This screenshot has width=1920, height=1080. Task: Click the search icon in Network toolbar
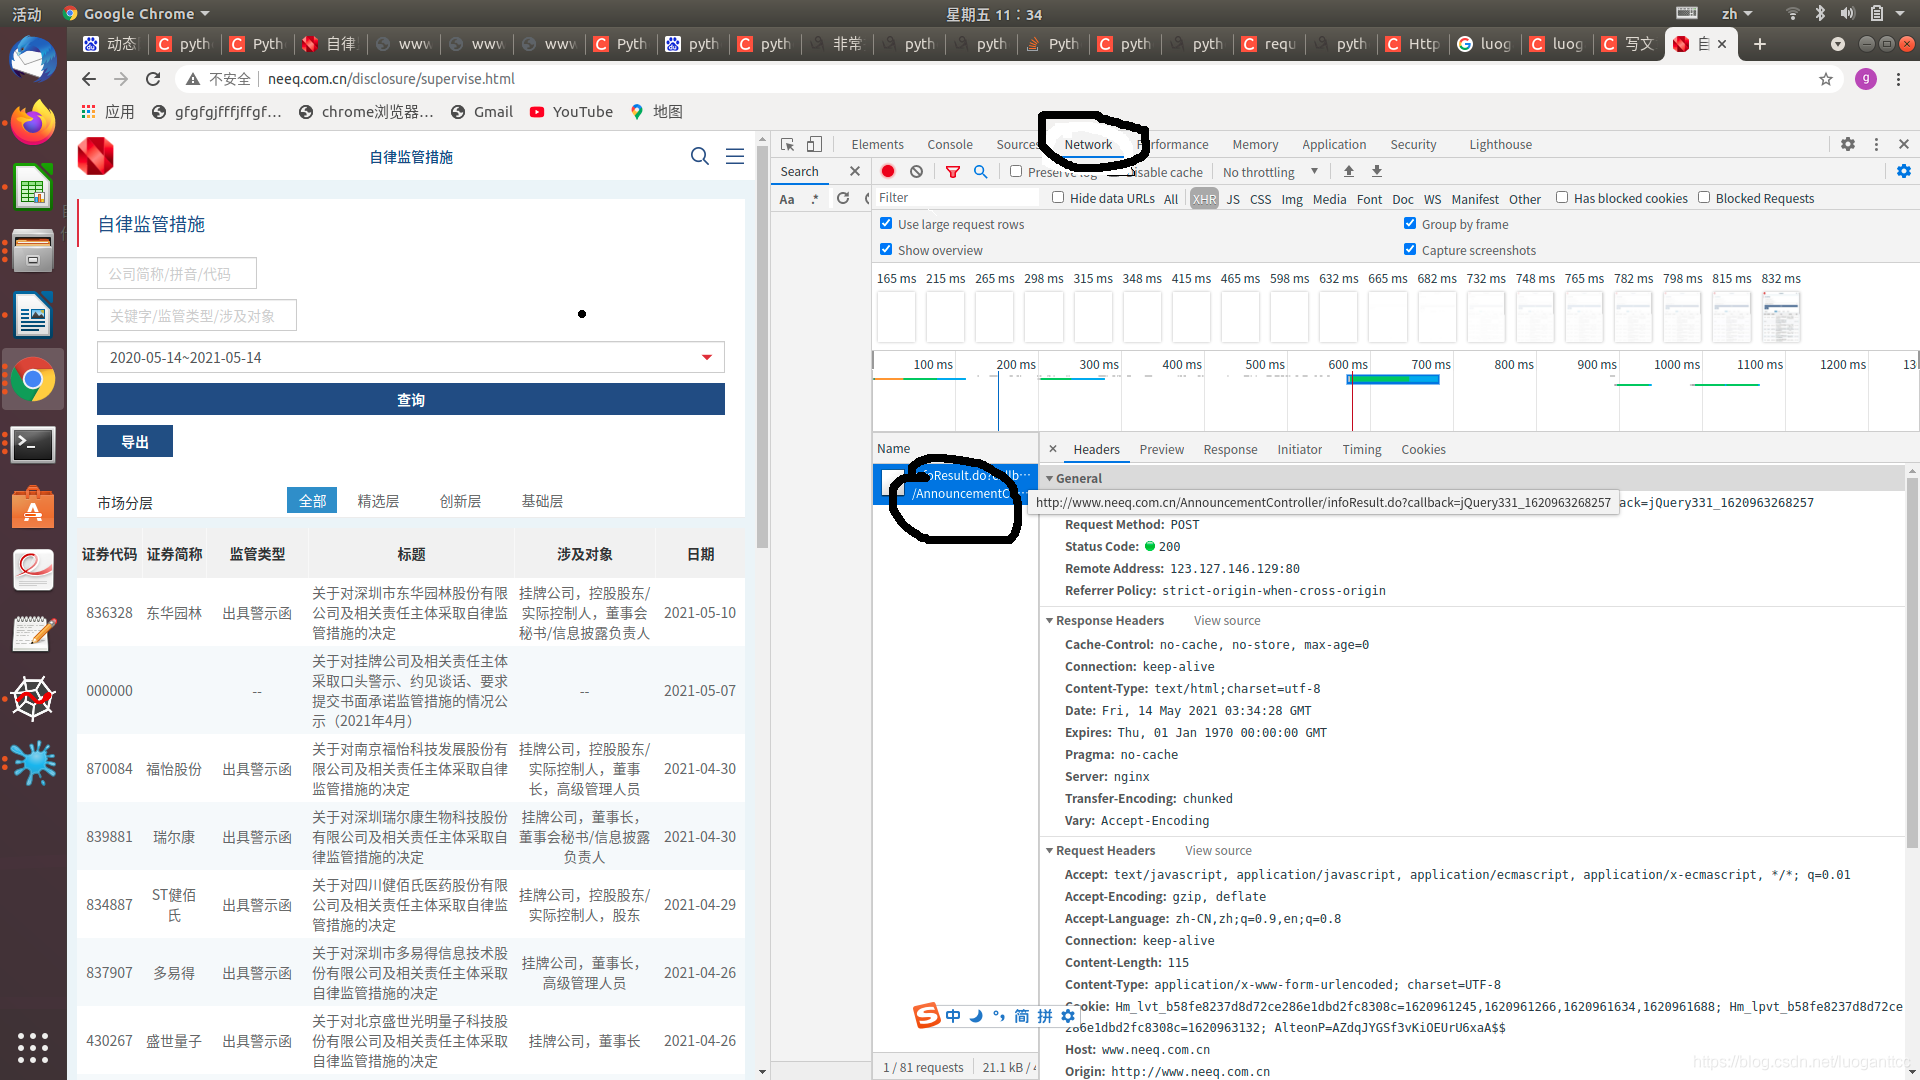point(981,171)
